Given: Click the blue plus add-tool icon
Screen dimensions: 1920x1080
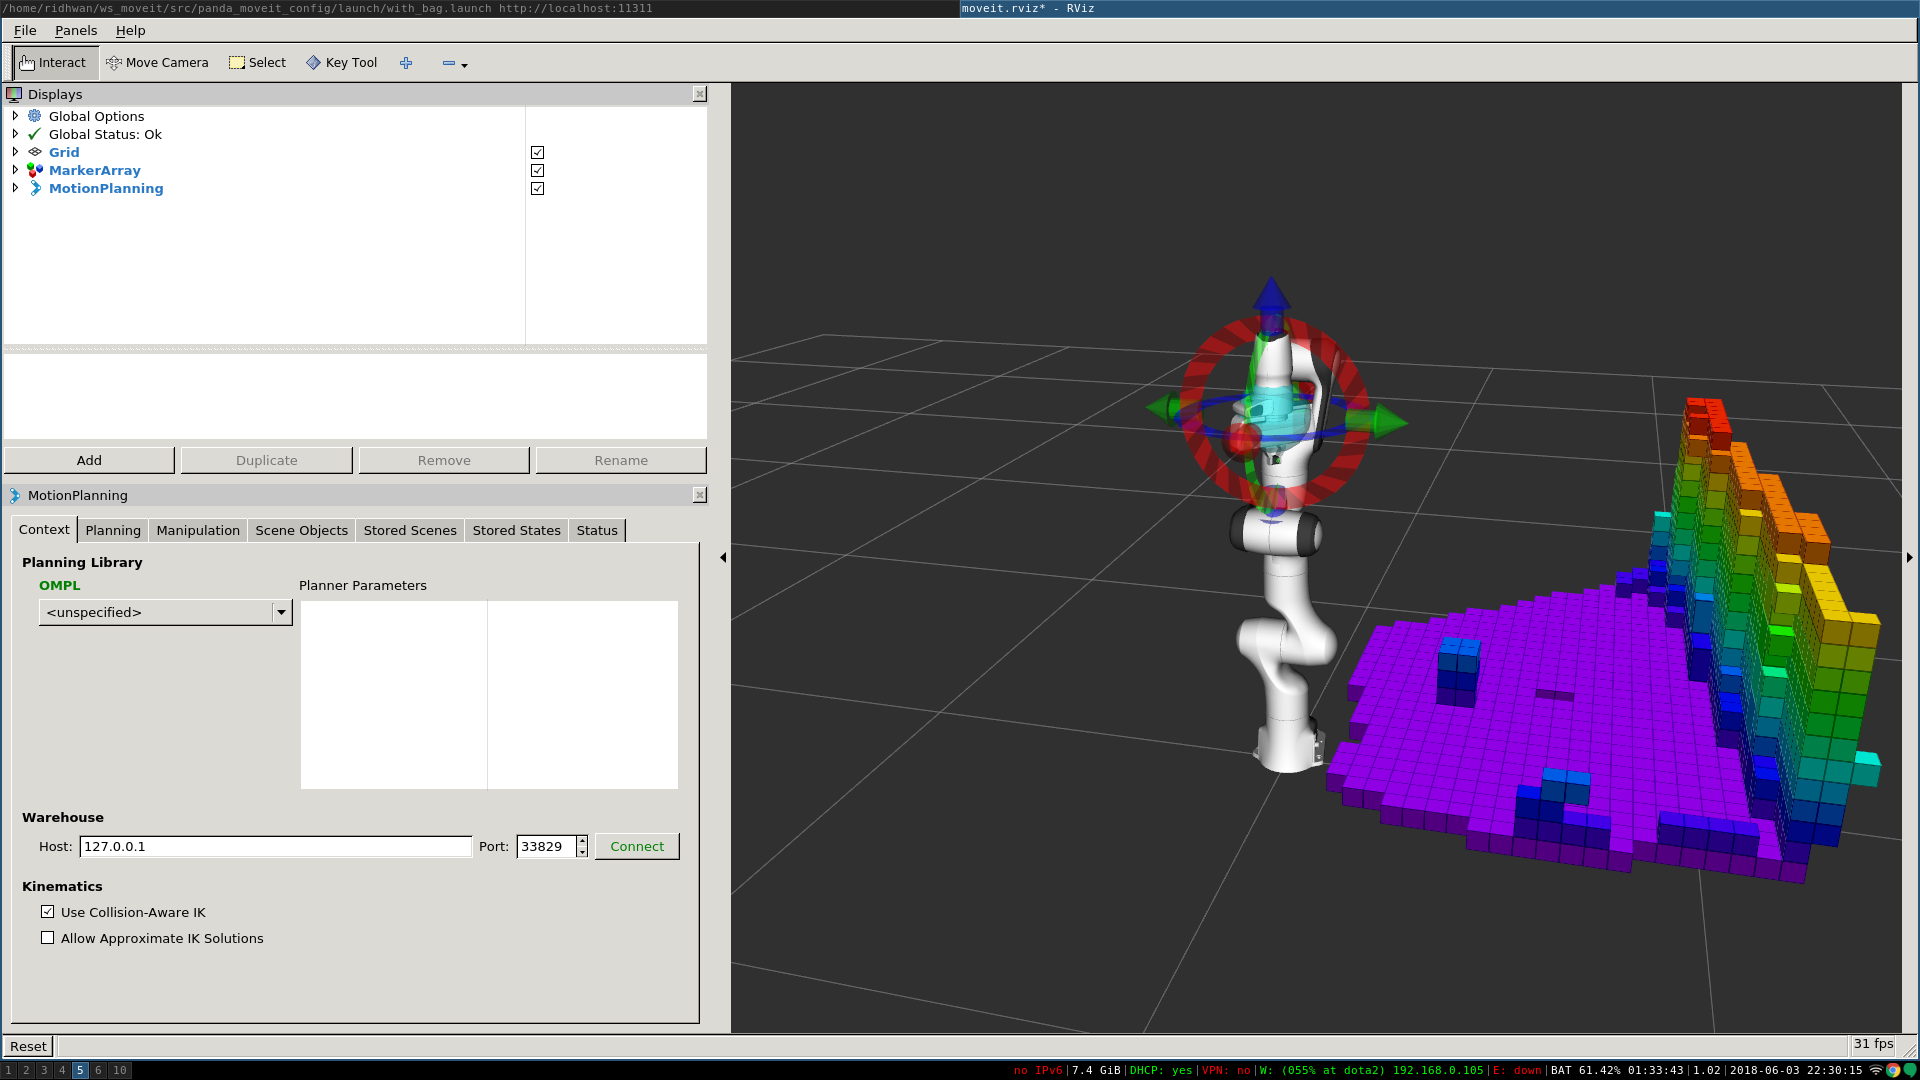Looking at the screenshot, I should click(406, 63).
